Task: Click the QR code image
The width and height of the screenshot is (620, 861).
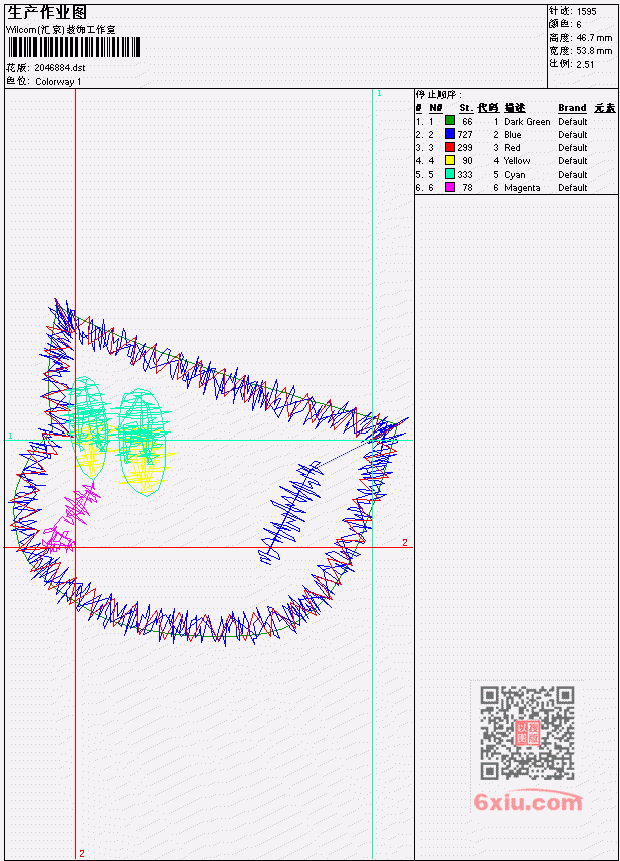Action: point(527,733)
